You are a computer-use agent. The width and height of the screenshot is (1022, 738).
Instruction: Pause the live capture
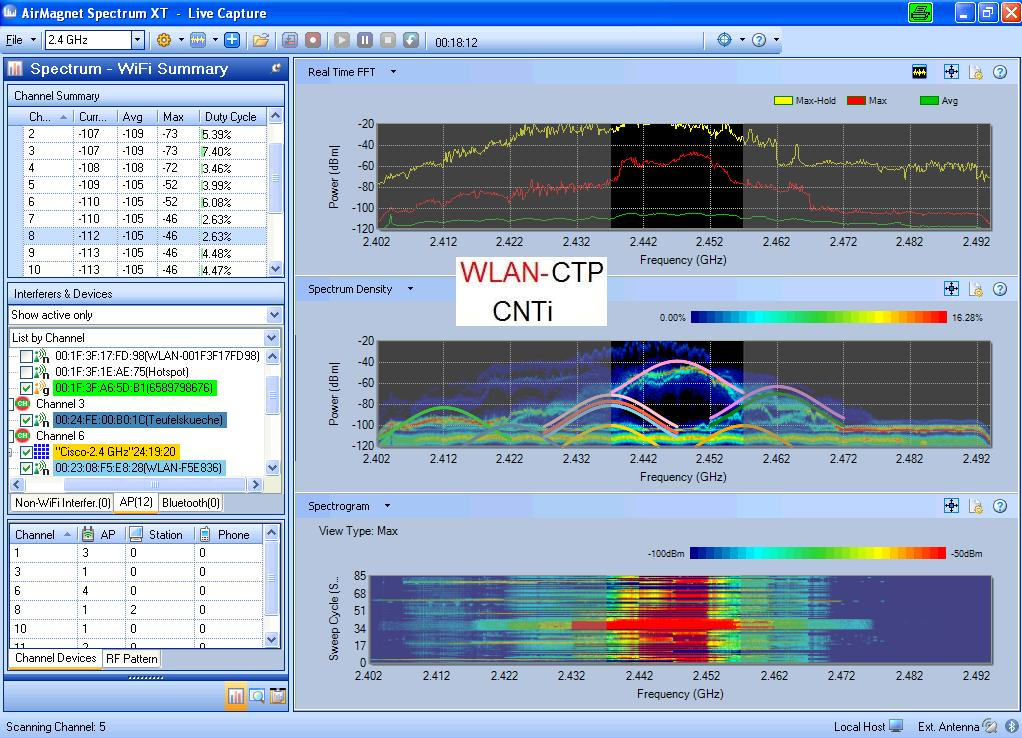(x=365, y=40)
